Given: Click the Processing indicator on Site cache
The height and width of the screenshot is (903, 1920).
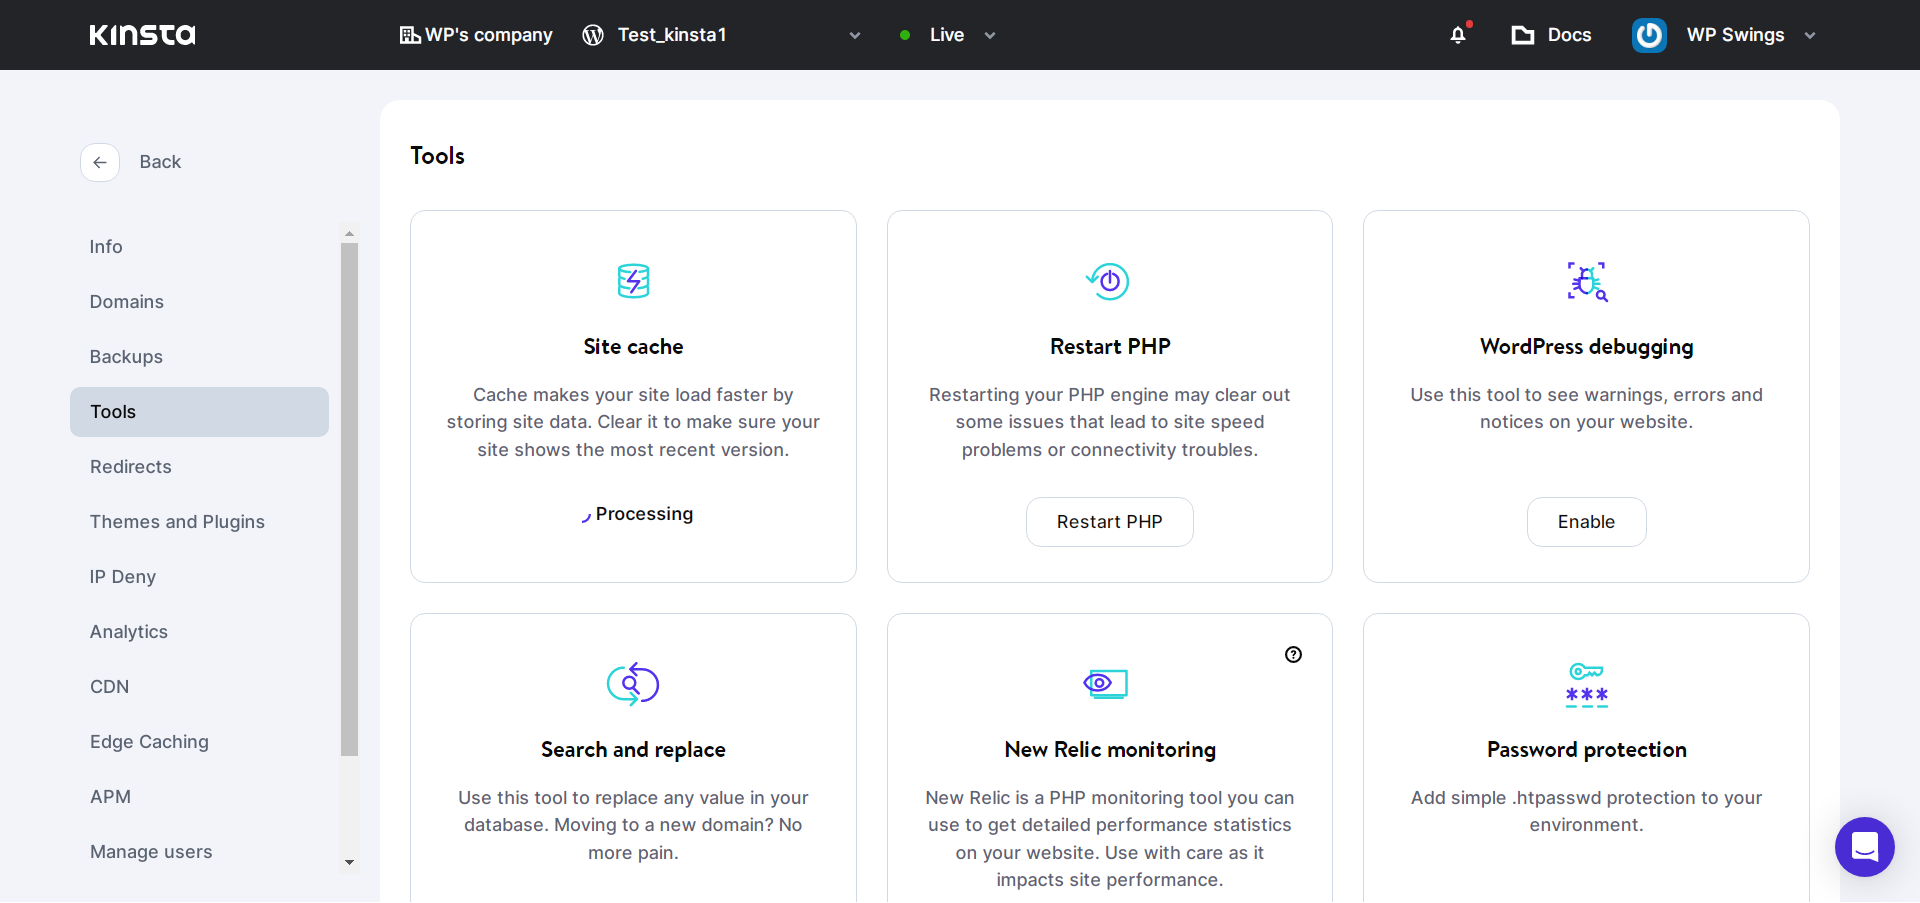Looking at the screenshot, I should pos(636,514).
